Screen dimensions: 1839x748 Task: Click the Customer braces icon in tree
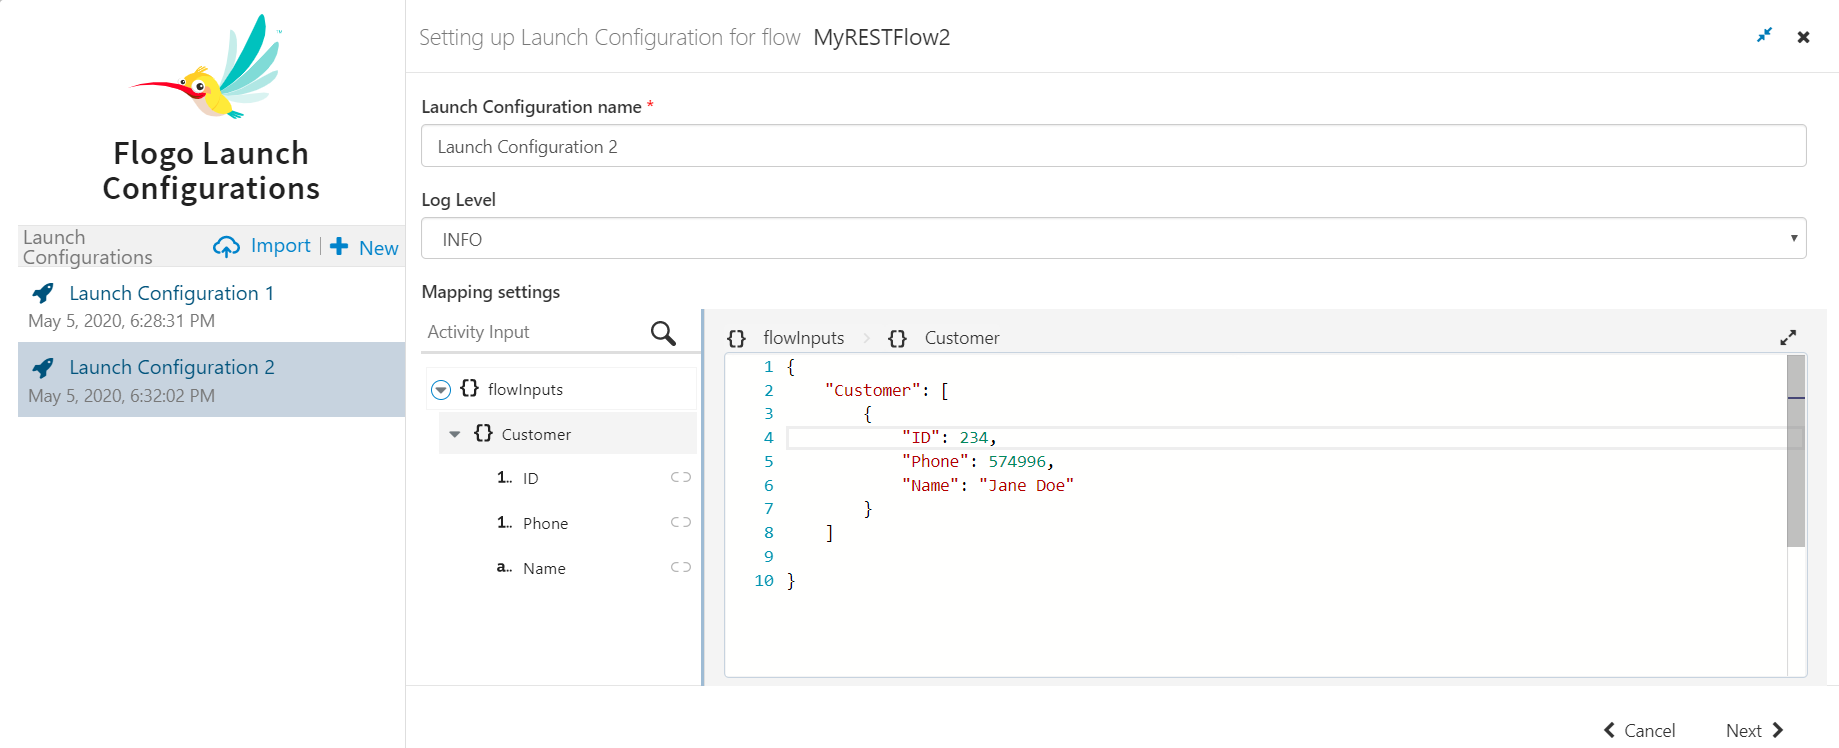tap(483, 433)
